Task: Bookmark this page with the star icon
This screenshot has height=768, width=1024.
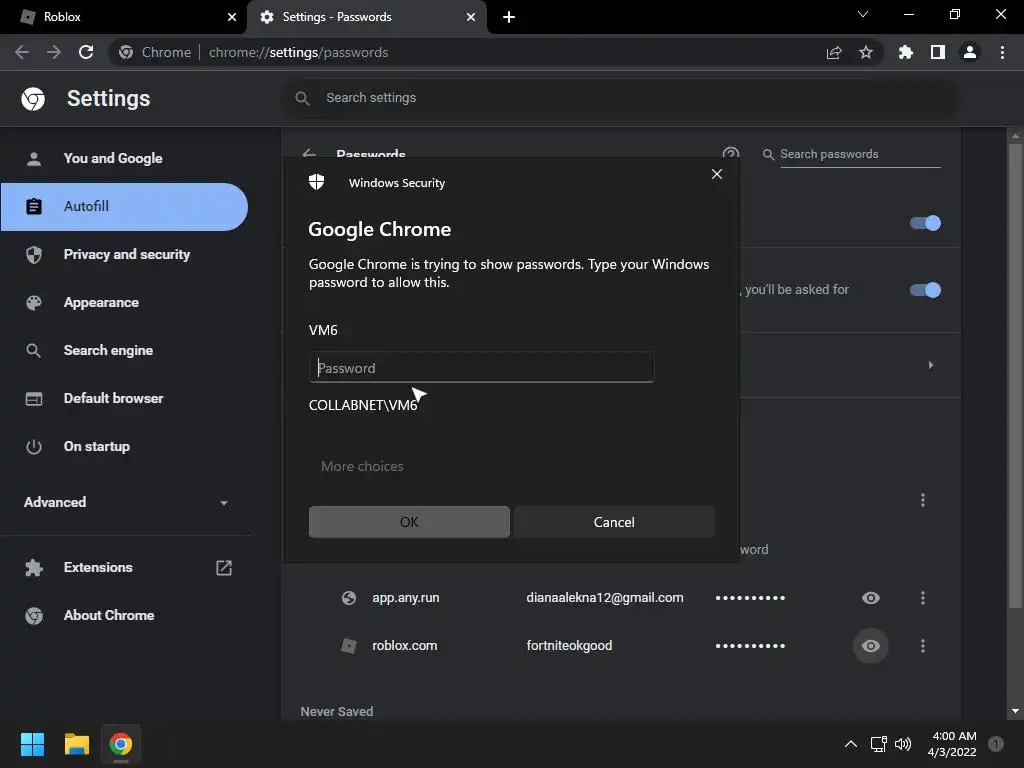Action: [x=866, y=52]
